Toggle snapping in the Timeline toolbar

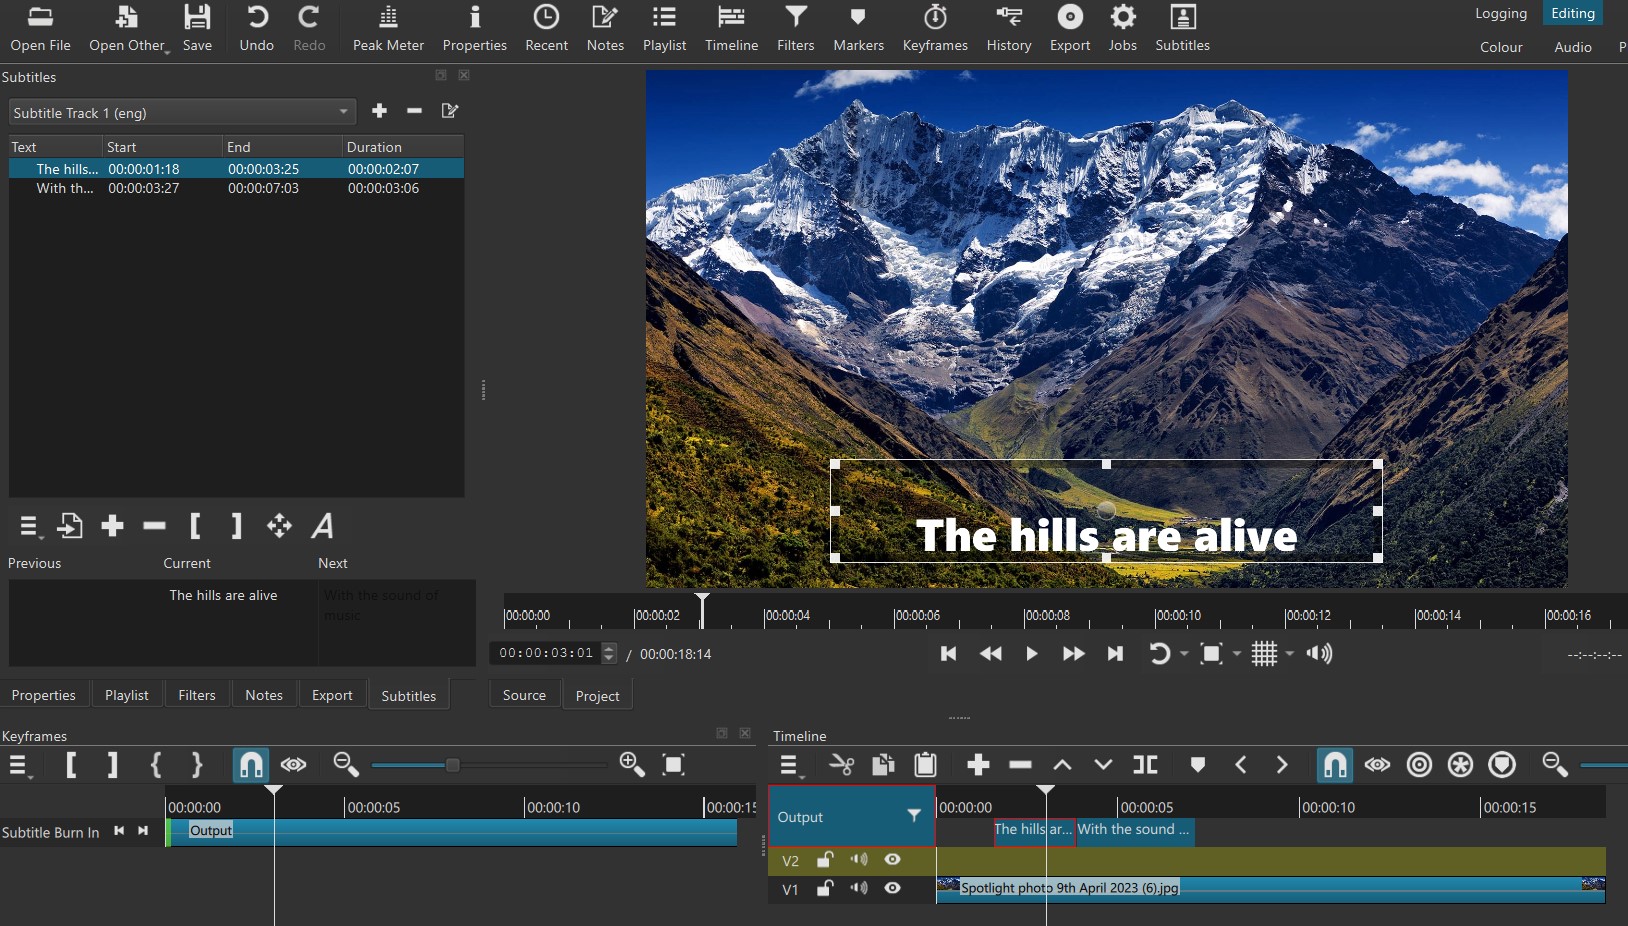[x=1335, y=765]
